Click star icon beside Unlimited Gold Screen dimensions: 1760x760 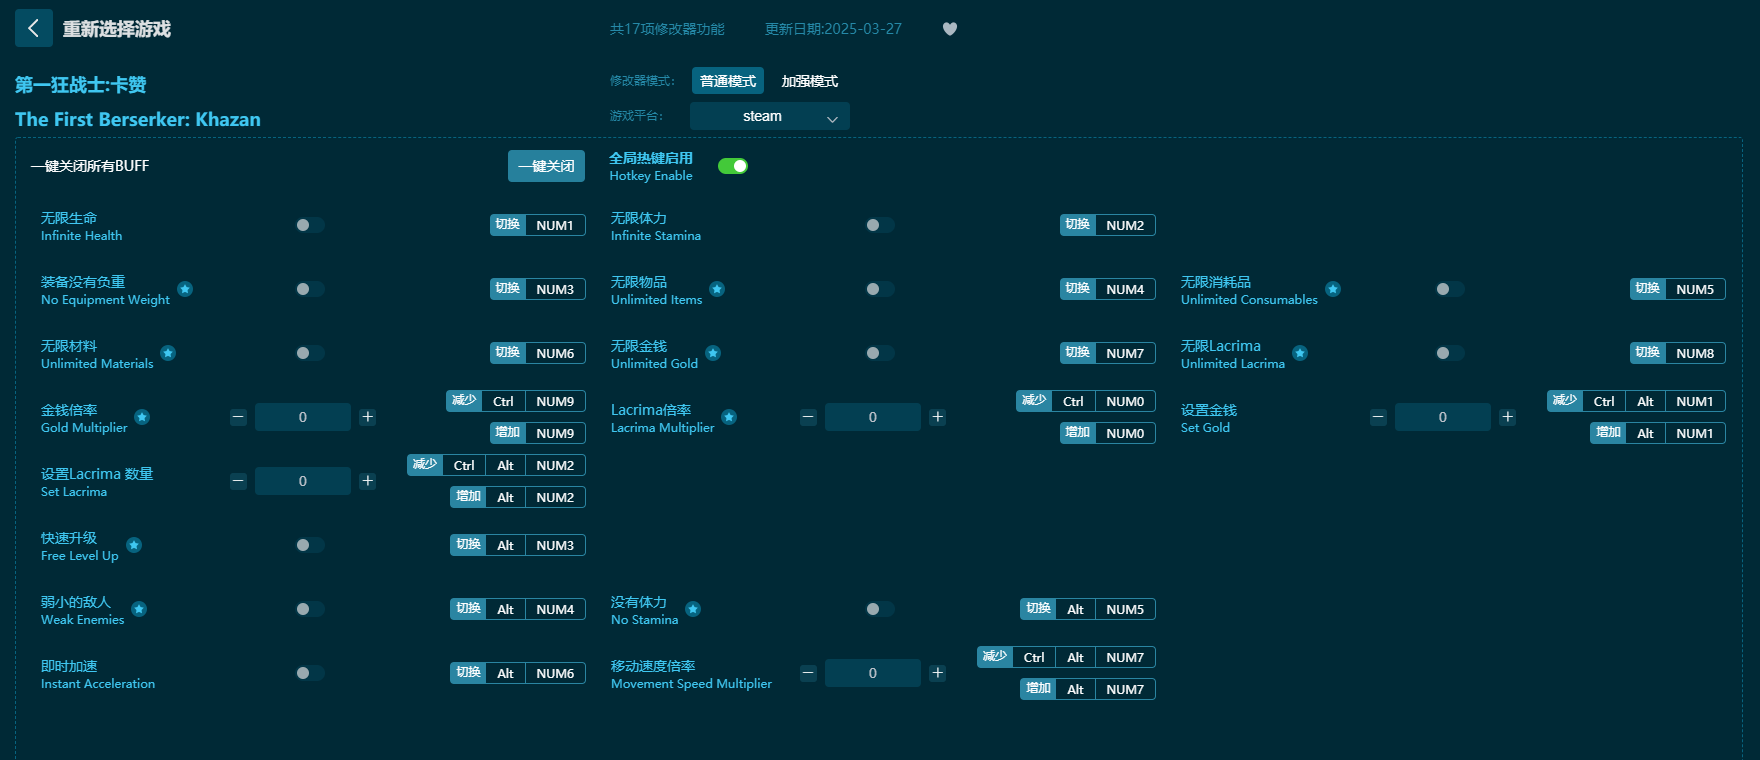click(713, 353)
